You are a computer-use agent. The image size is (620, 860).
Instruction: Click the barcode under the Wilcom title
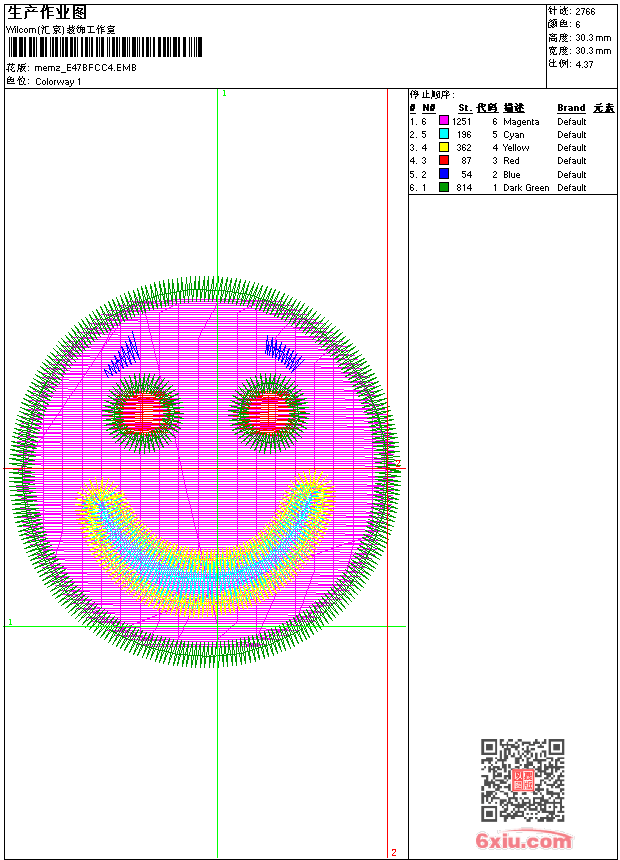click(104, 48)
